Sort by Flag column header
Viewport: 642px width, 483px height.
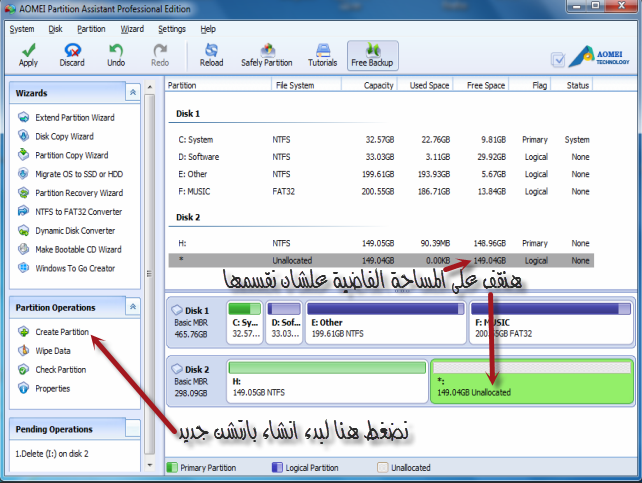530,85
